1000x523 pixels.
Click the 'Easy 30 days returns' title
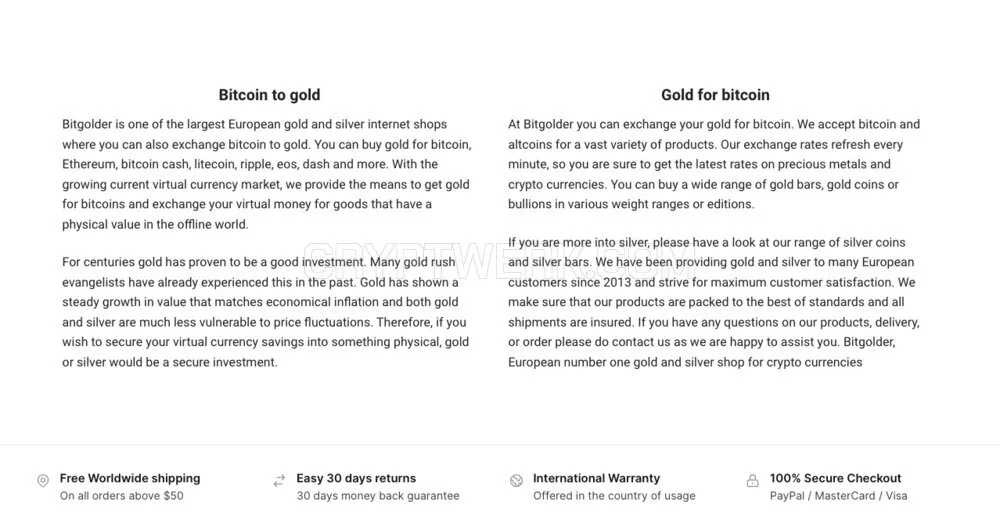pyautogui.click(x=356, y=478)
